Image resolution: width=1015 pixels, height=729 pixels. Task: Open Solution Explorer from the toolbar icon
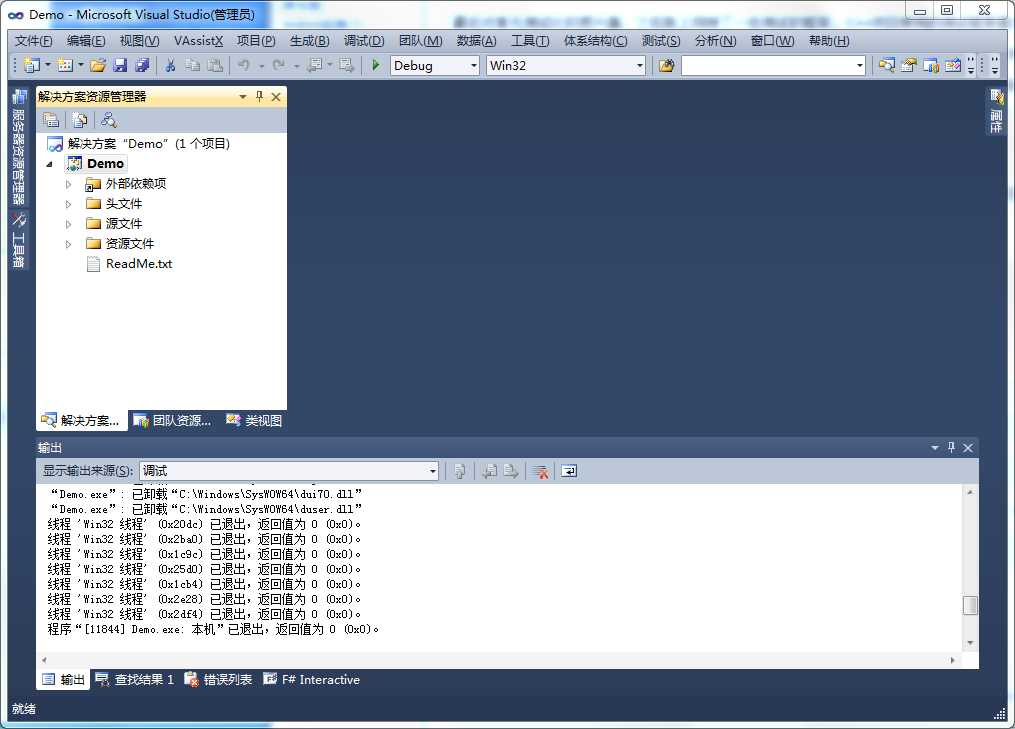click(x=886, y=65)
